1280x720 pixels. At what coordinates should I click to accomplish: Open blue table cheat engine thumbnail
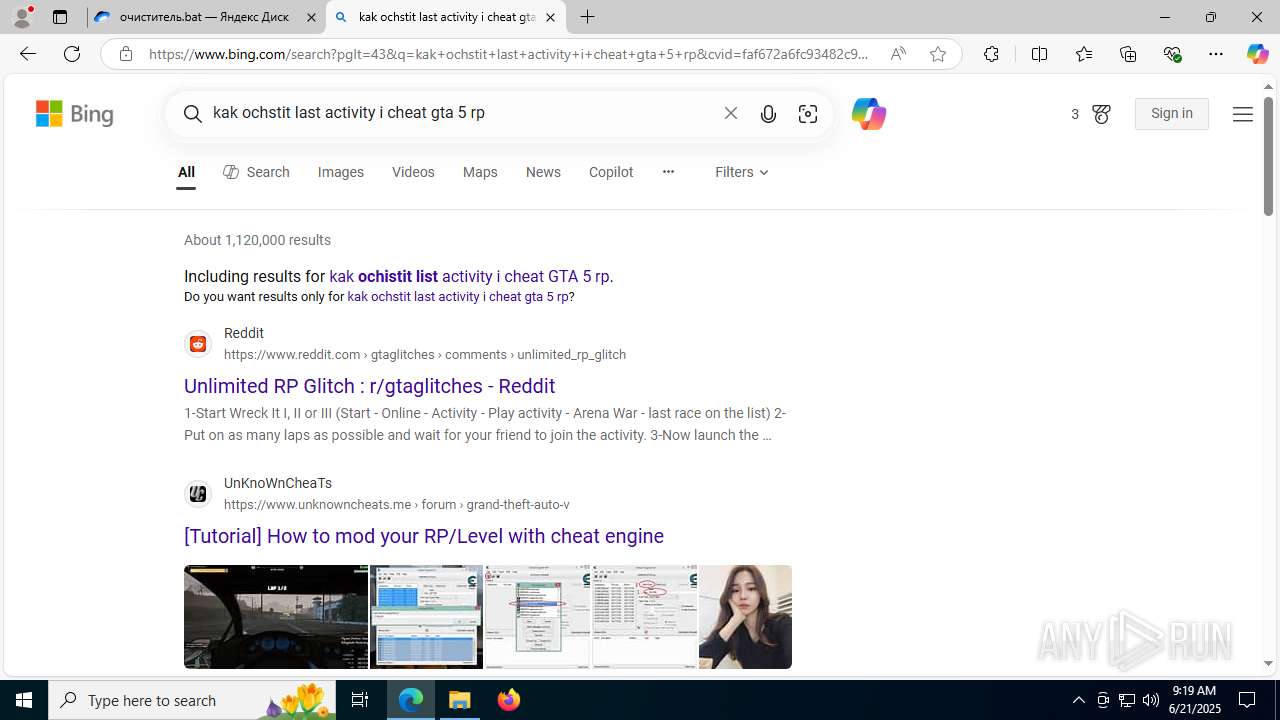[426, 617]
